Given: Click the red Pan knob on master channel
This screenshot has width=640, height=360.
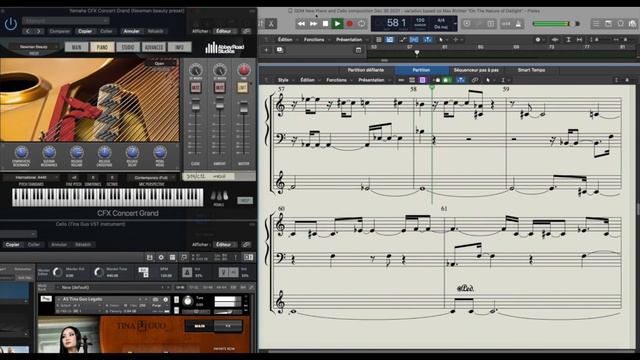Looking at the screenshot, I should [x=244, y=70].
